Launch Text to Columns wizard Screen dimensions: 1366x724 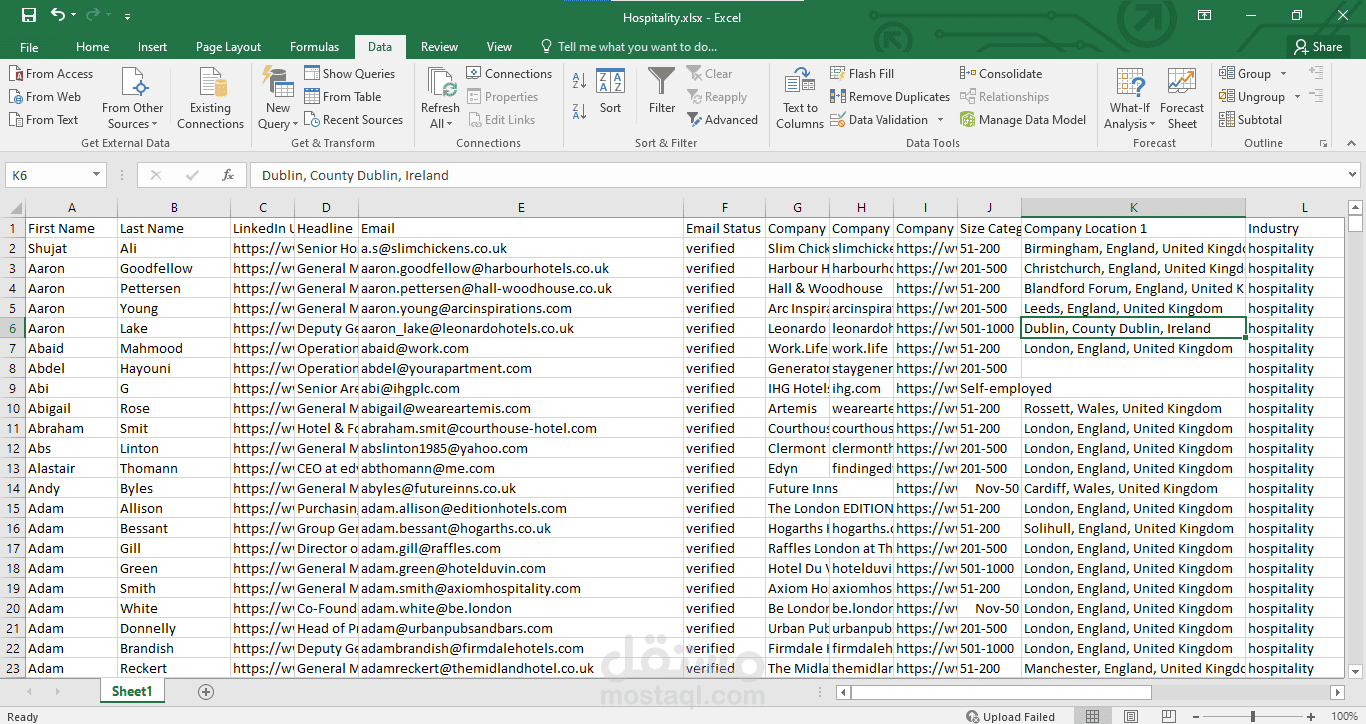(x=800, y=98)
